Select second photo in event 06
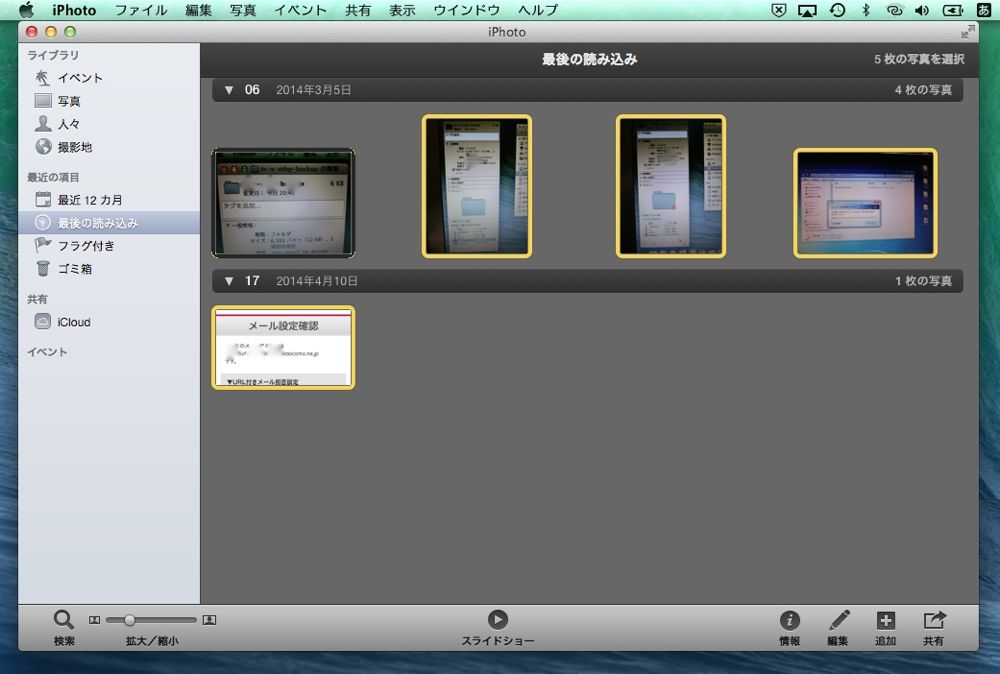Image resolution: width=1000 pixels, height=674 pixels. 476,186
